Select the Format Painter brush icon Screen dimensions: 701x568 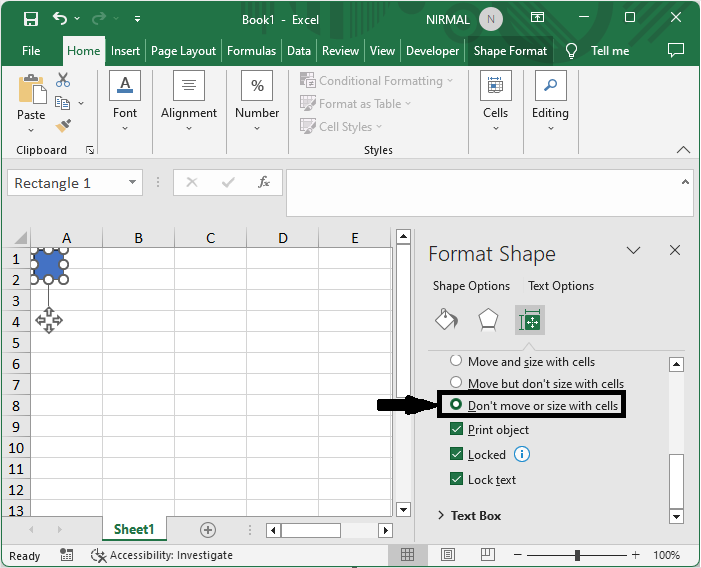(x=63, y=125)
